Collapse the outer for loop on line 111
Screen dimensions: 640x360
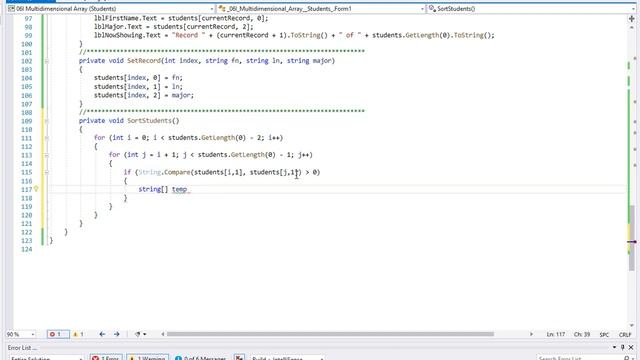(47, 138)
